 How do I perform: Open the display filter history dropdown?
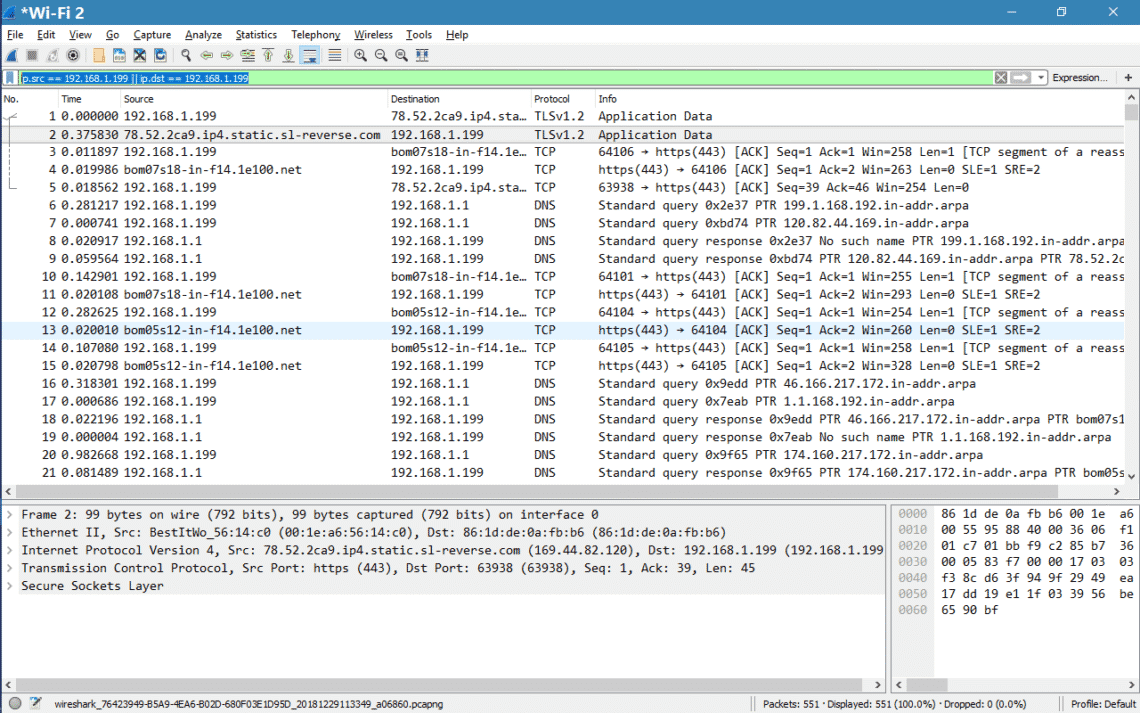[1040, 78]
